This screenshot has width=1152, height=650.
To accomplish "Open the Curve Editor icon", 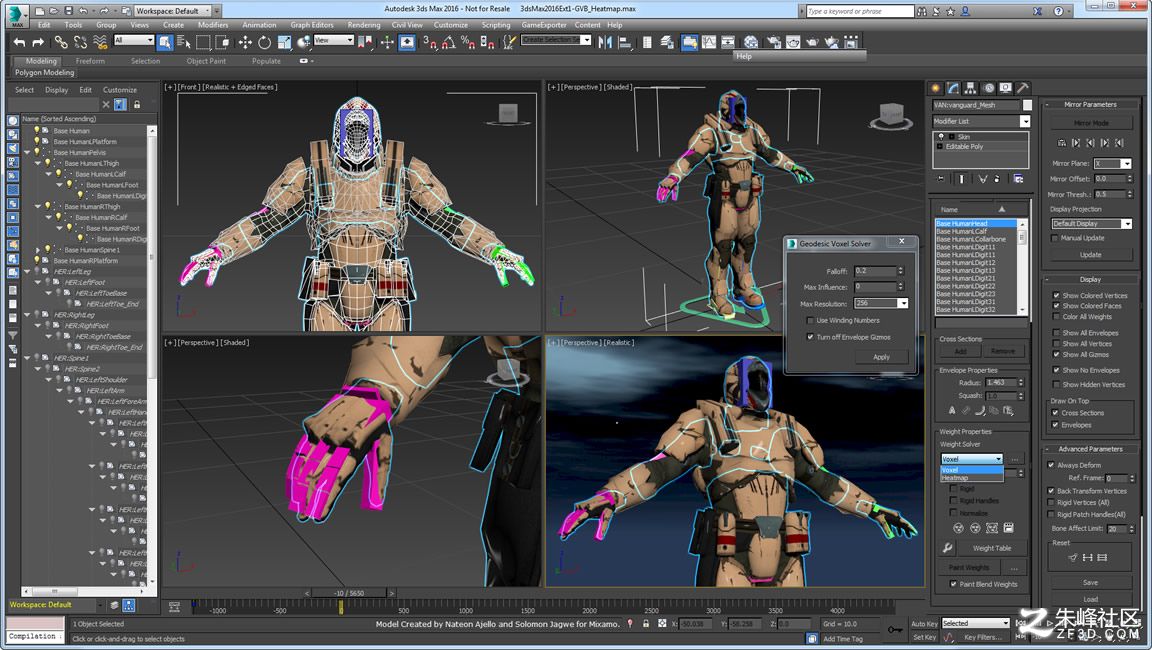I will coord(708,43).
